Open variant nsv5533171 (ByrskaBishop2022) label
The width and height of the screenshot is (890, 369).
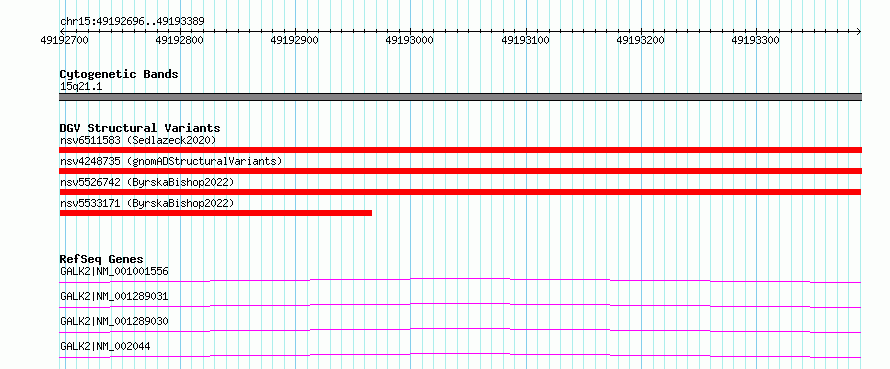tap(146, 203)
